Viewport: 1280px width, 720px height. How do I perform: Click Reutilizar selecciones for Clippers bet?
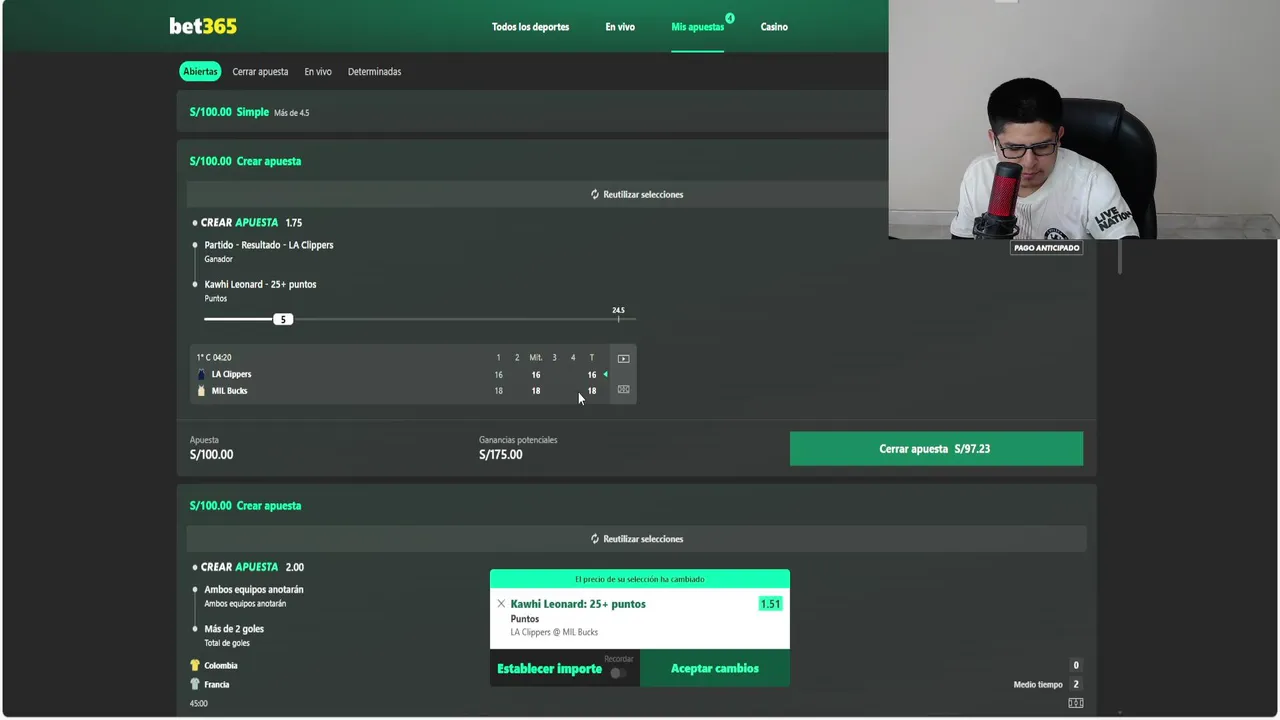pyautogui.click(x=637, y=194)
